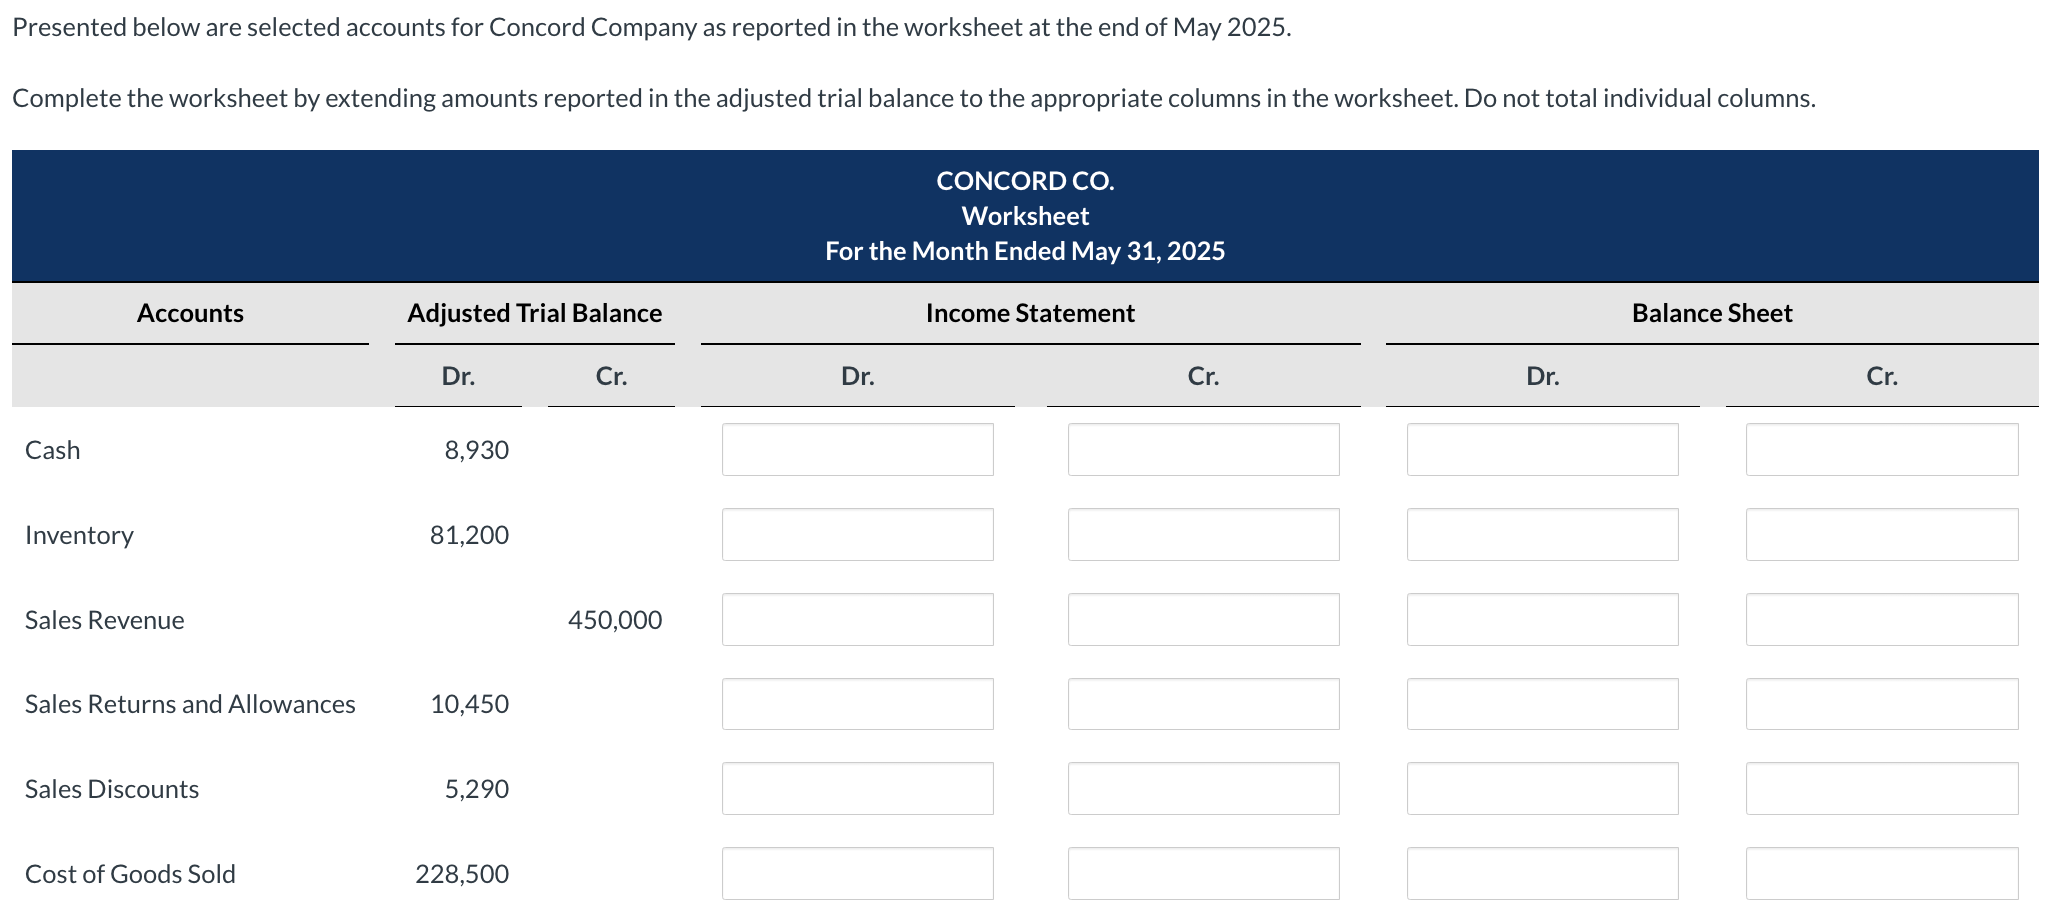2050x918 pixels.
Task: Select the Income Statement Dr. box for Inventory
Action: (x=857, y=534)
